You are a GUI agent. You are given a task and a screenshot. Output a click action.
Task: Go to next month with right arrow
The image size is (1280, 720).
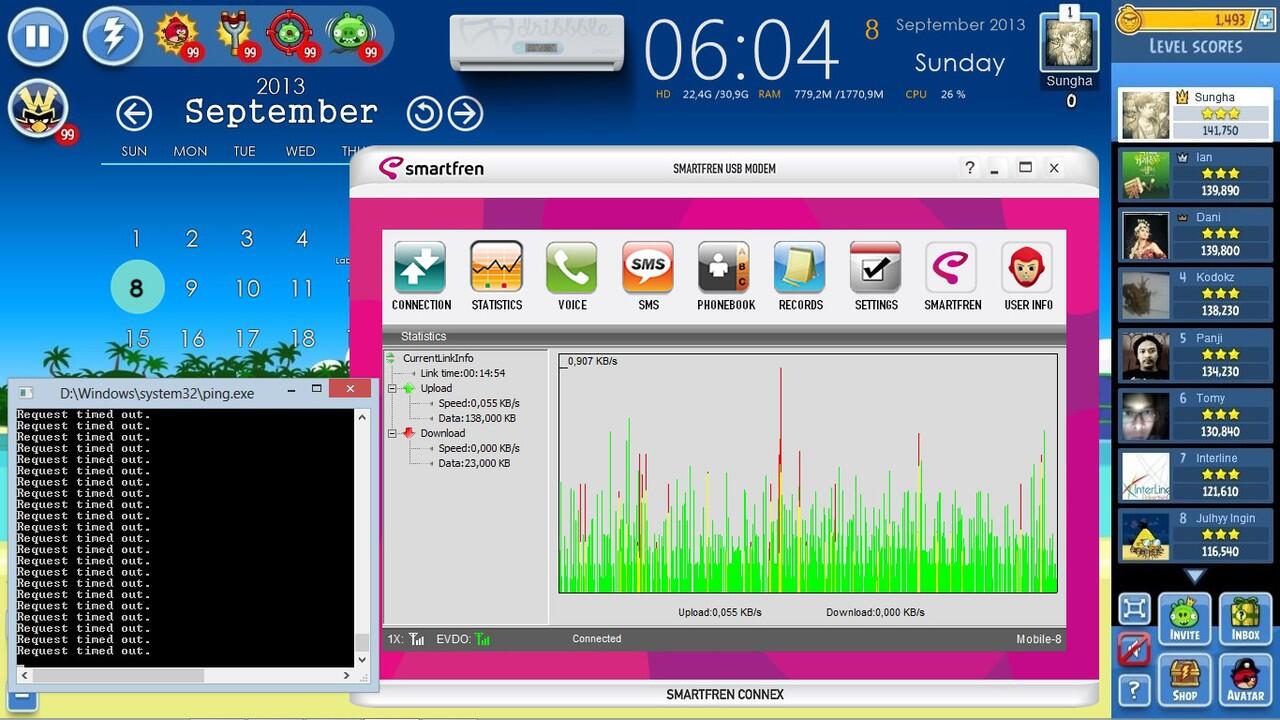(465, 113)
